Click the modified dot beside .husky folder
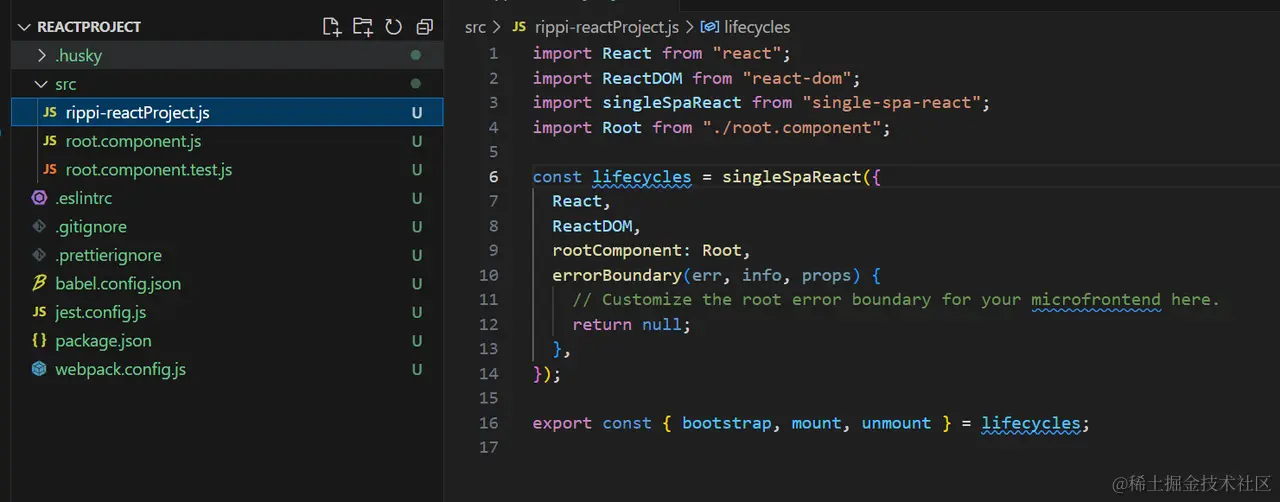This screenshot has width=1280, height=502. click(416, 55)
